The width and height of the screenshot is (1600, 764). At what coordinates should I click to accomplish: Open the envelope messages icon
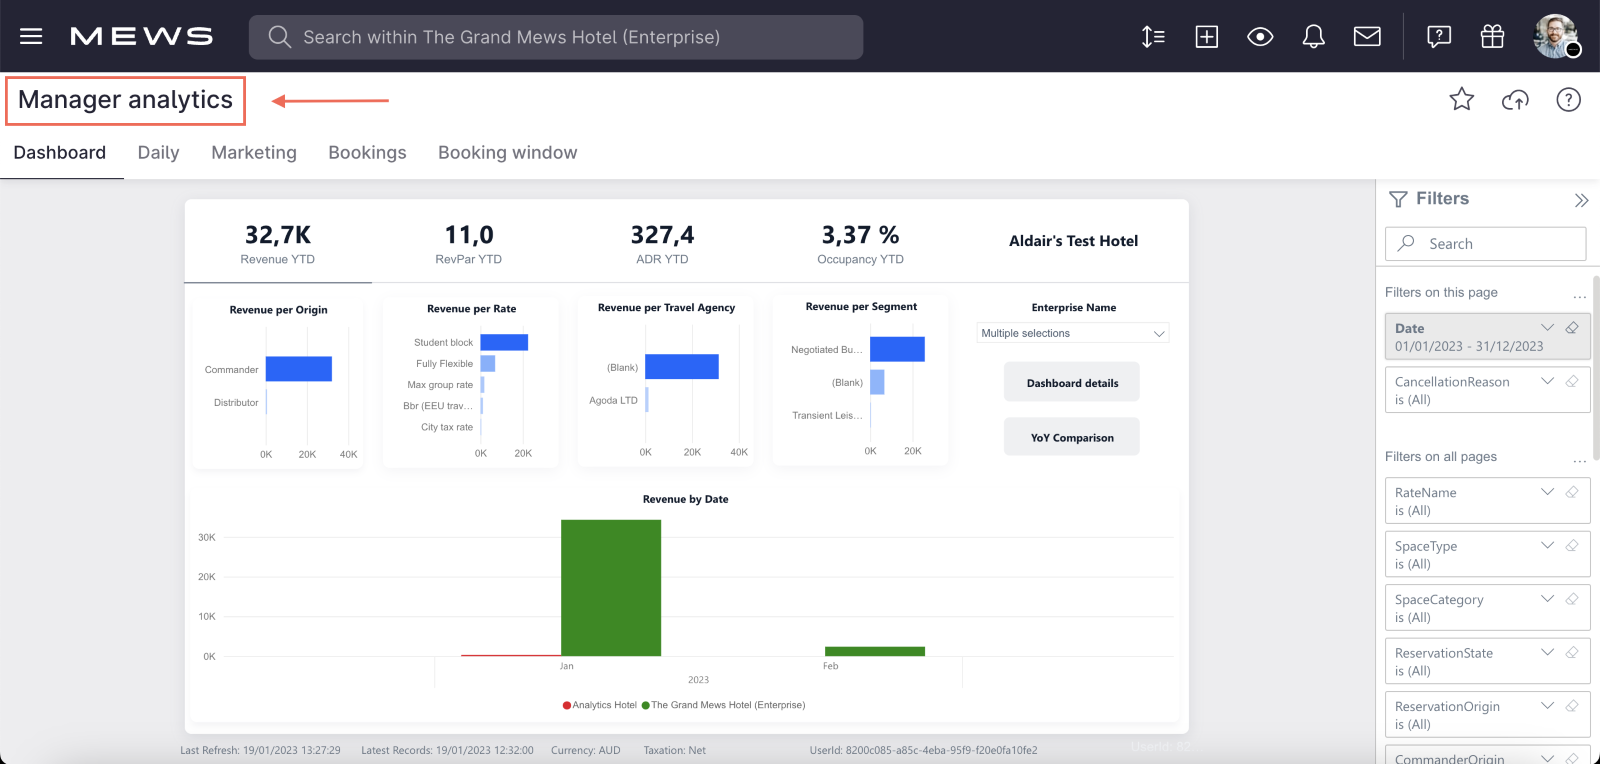1367,37
